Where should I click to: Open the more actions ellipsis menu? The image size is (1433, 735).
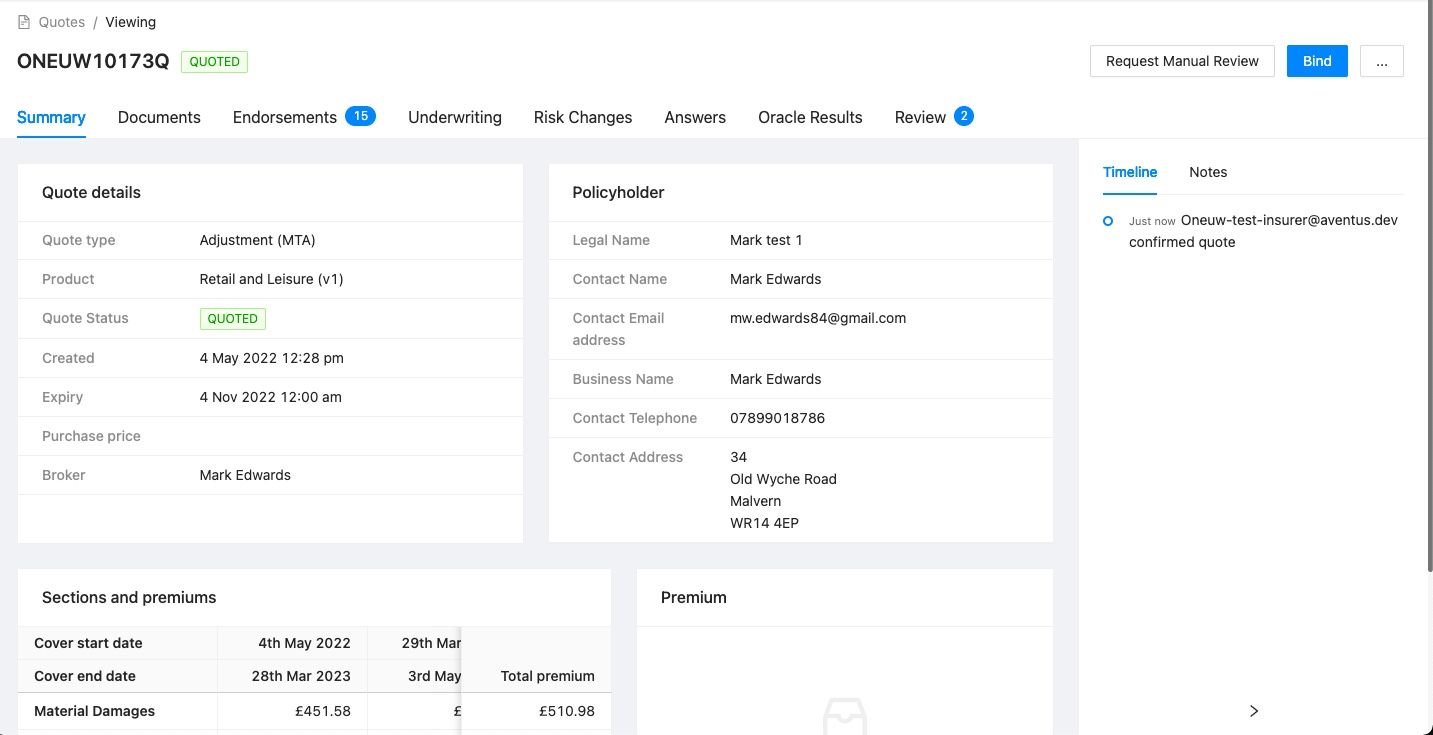point(1382,61)
